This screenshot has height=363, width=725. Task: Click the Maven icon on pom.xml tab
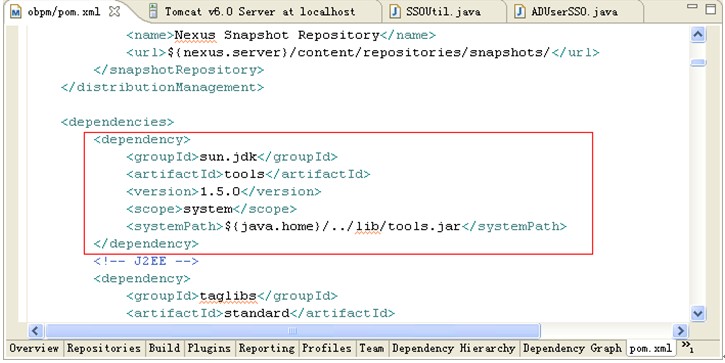16,12
